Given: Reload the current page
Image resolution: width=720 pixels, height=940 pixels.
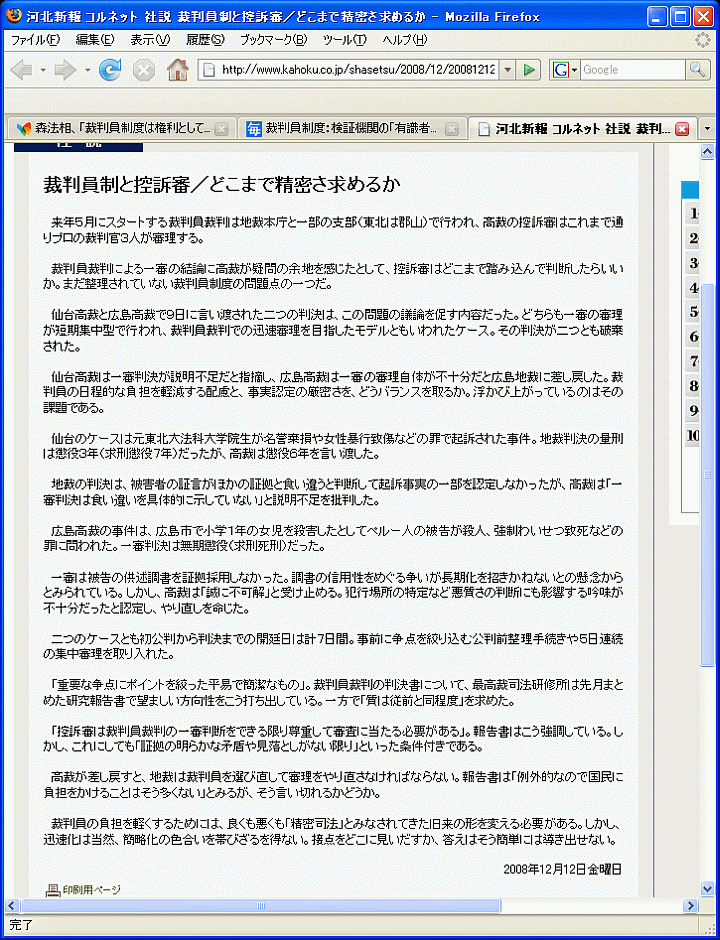Looking at the screenshot, I should click(x=110, y=70).
